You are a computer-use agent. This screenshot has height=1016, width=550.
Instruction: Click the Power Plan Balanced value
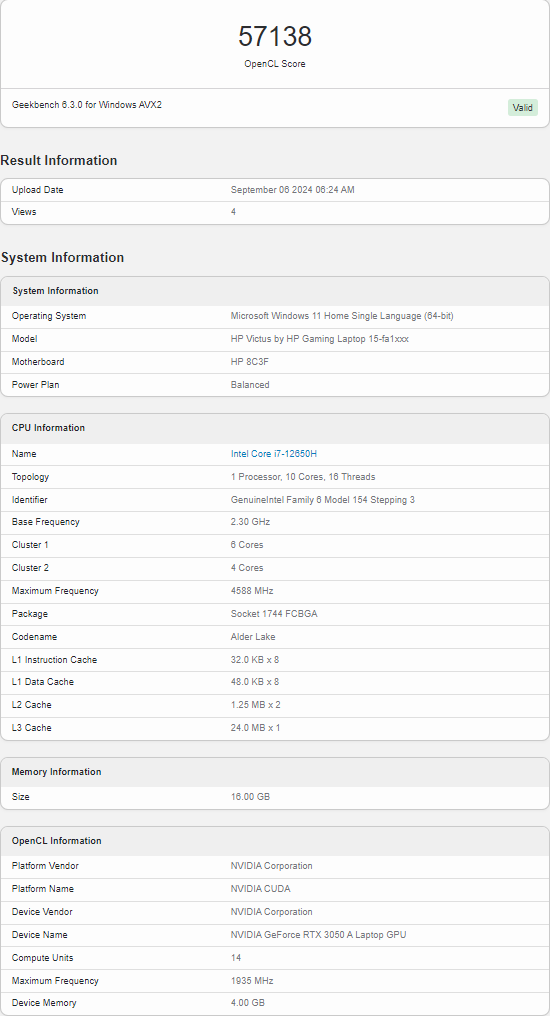(250, 384)
